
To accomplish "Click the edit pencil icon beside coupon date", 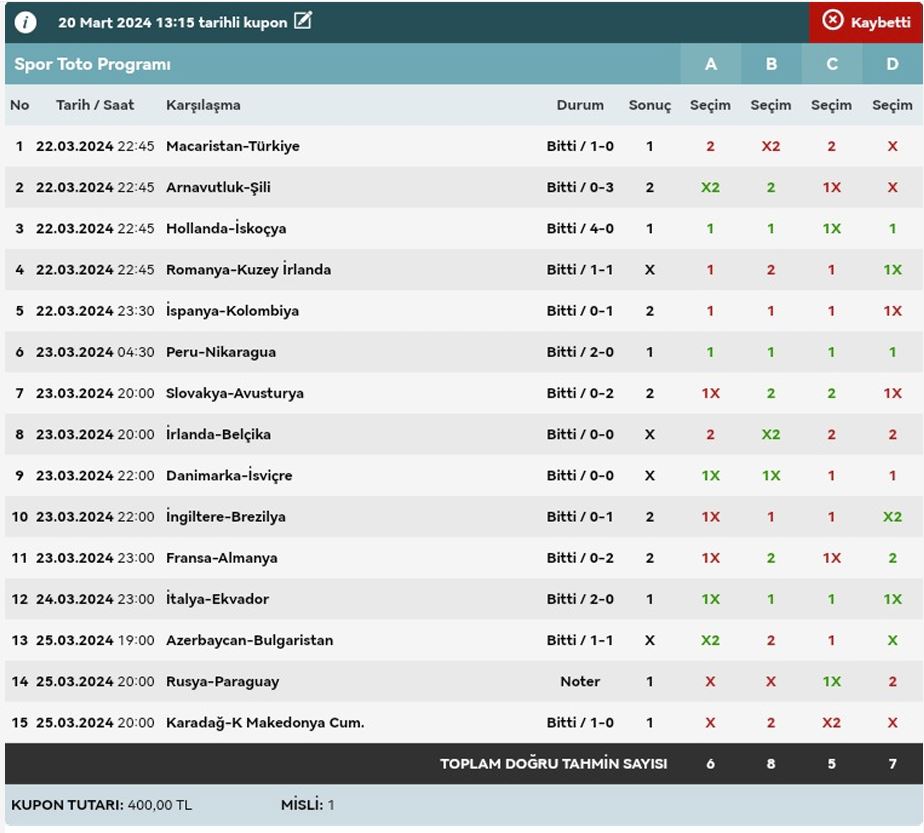I will (303, 21).
